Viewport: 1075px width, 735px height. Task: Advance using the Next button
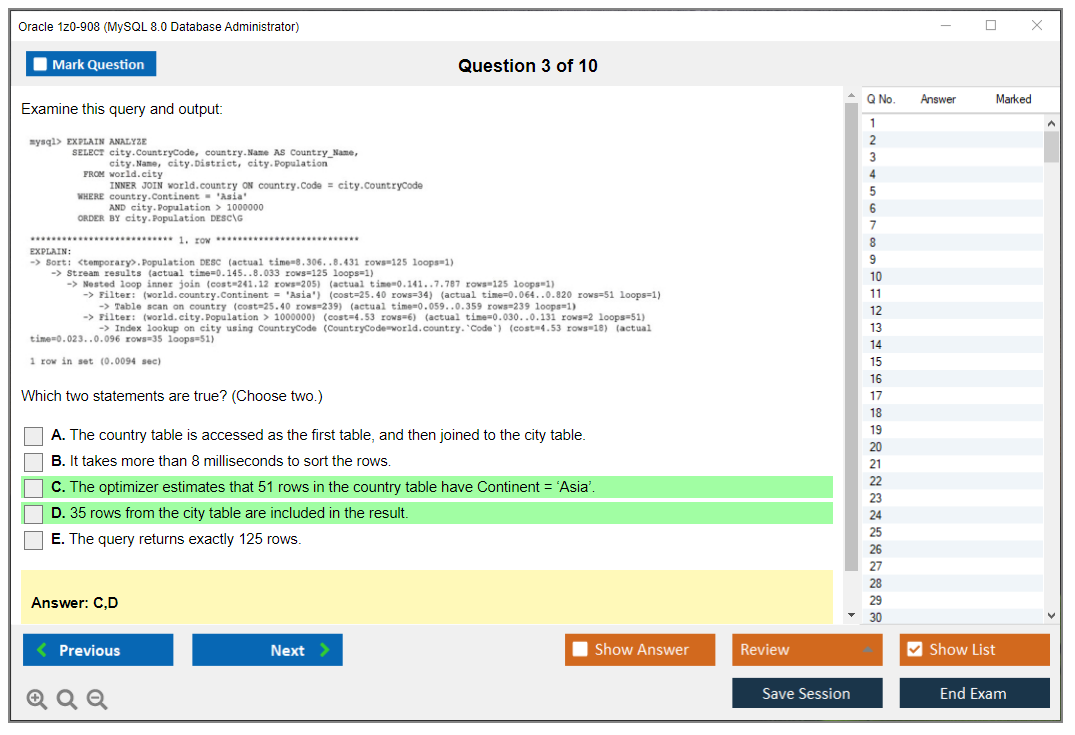click(x=267, y=650)
